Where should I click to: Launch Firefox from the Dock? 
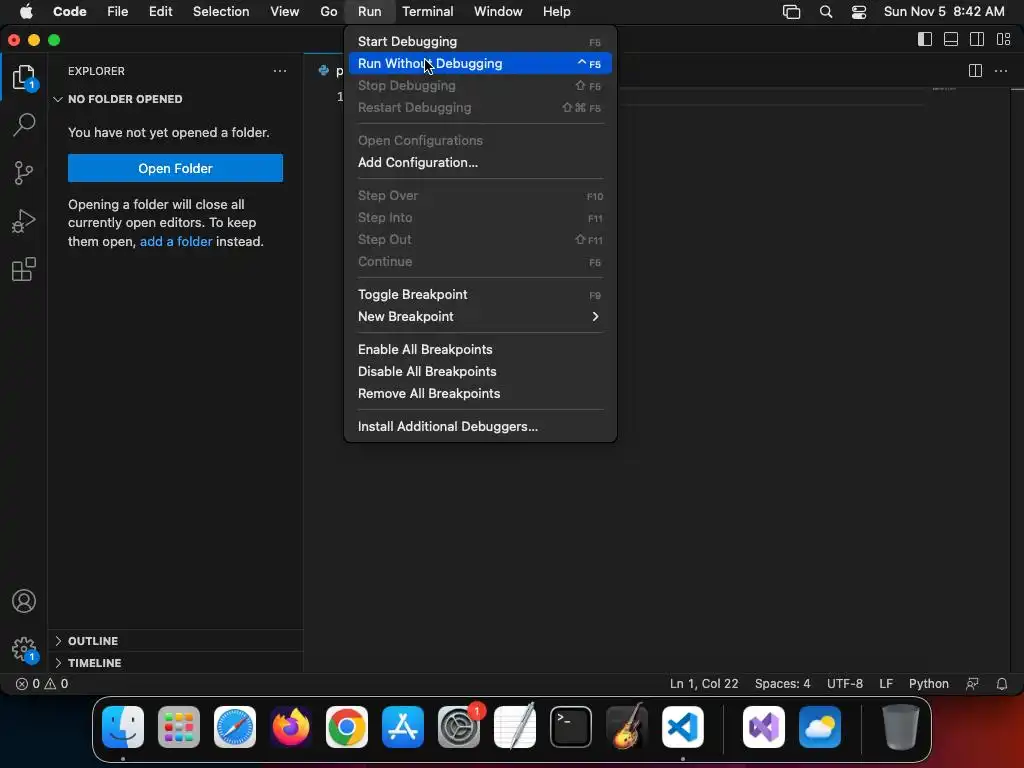click(x=291, y=727)
